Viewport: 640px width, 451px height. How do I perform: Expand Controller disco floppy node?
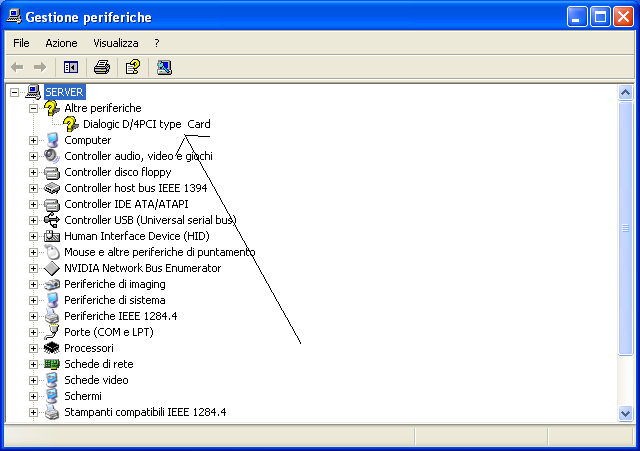pos(33,172)
